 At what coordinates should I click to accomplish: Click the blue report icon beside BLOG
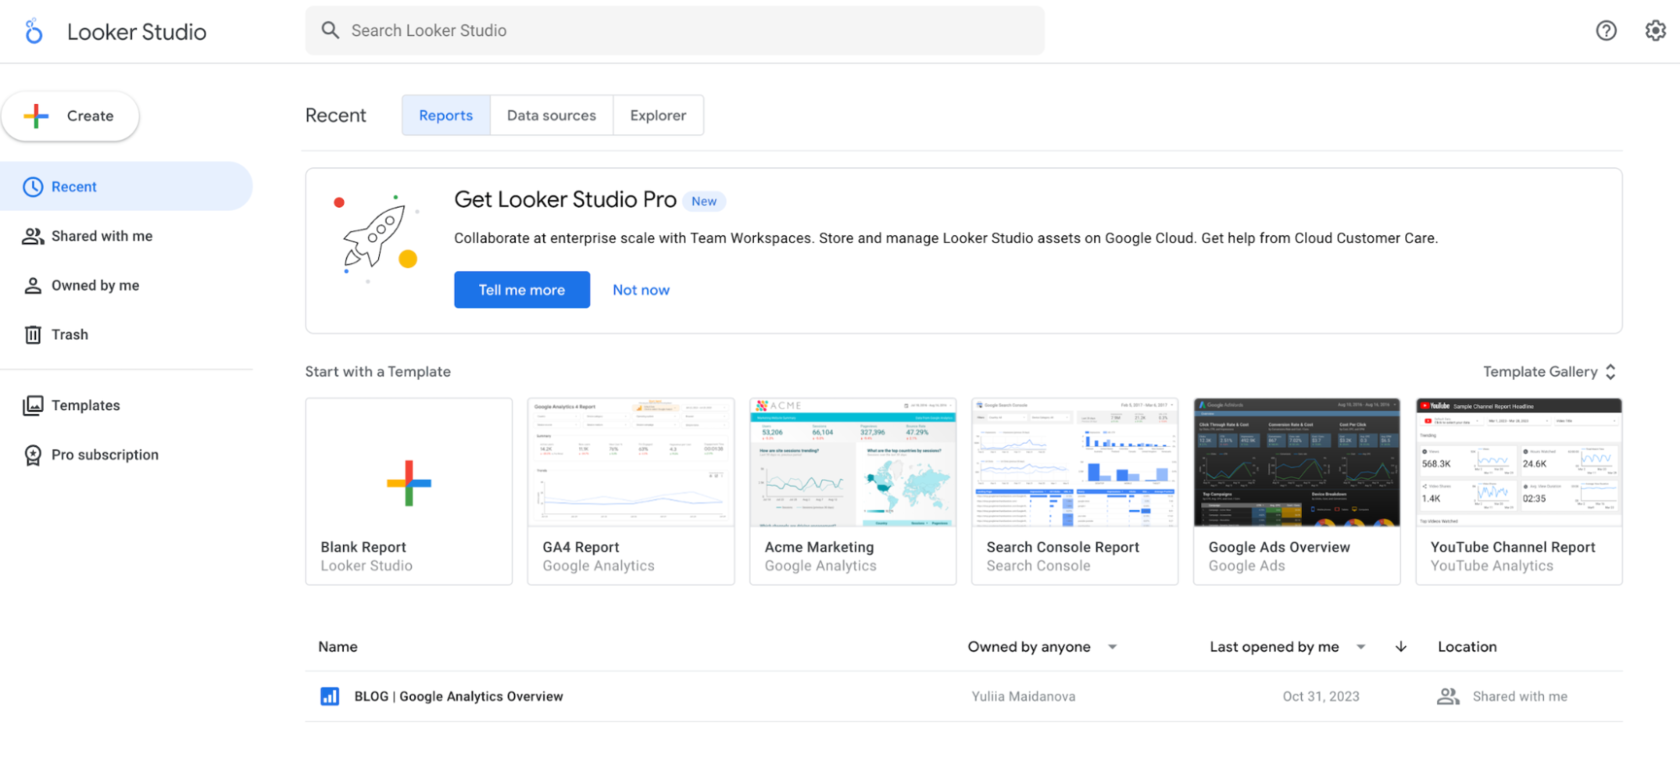tap(329, 697)
